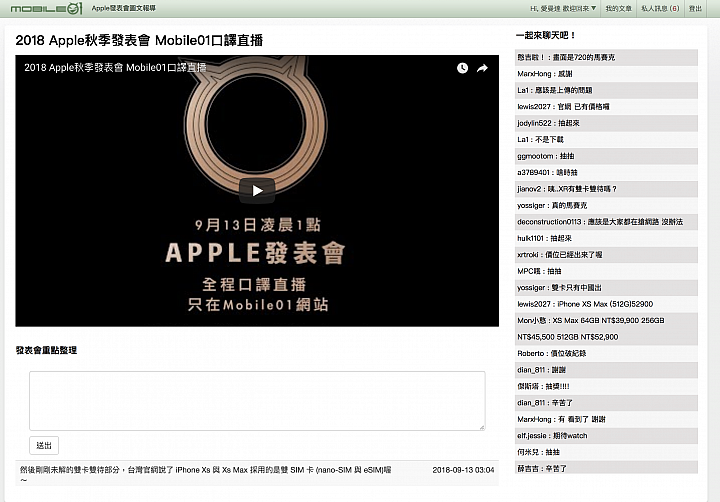The height and width of the screenshot is (502, 720).
Task: Open 我的文章 in the top bar
Action: (x=618, y=8)
